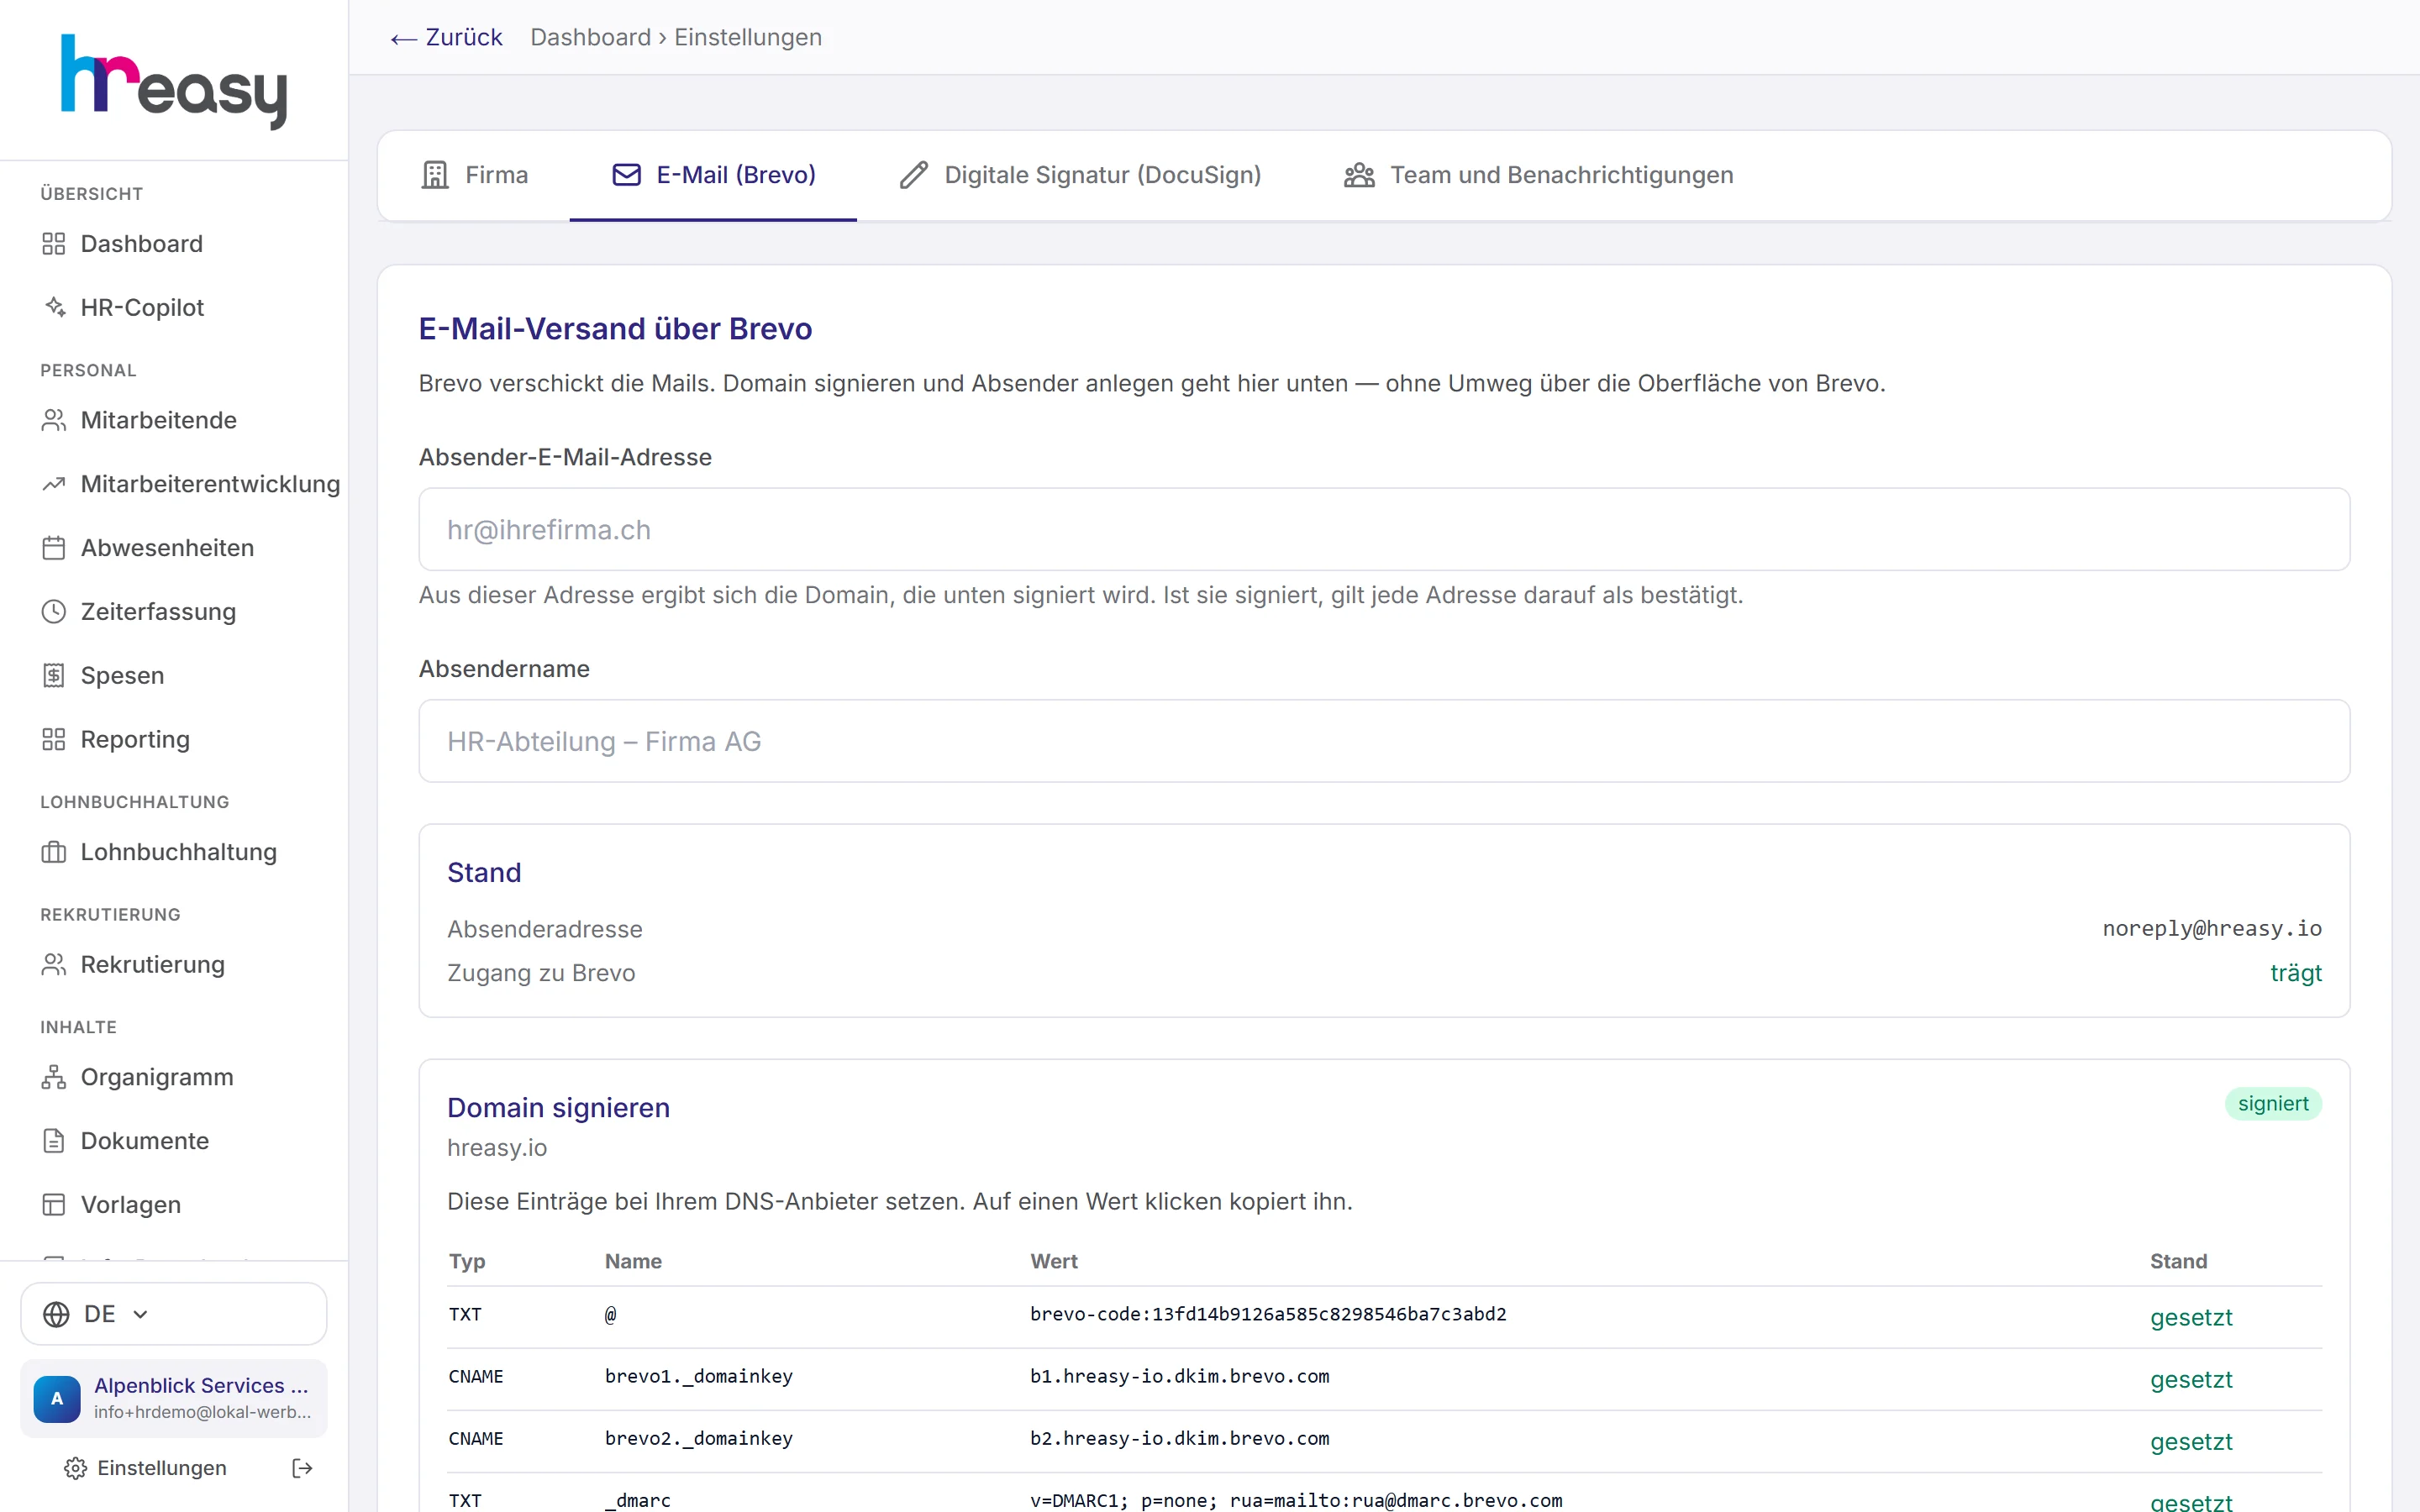2420x1512 pixels.
Task: Open Team und Benachrichtigungen tab
Action: [1538, 175]
